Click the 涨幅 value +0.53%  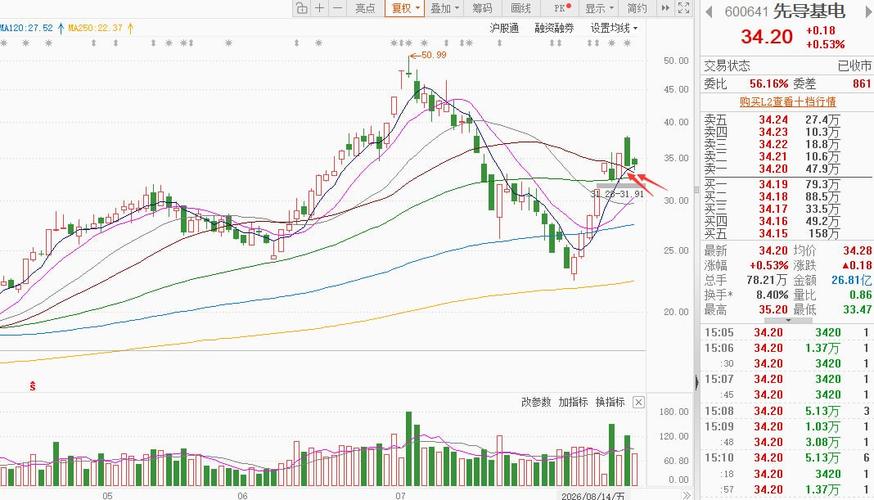(x=769, y=265)
